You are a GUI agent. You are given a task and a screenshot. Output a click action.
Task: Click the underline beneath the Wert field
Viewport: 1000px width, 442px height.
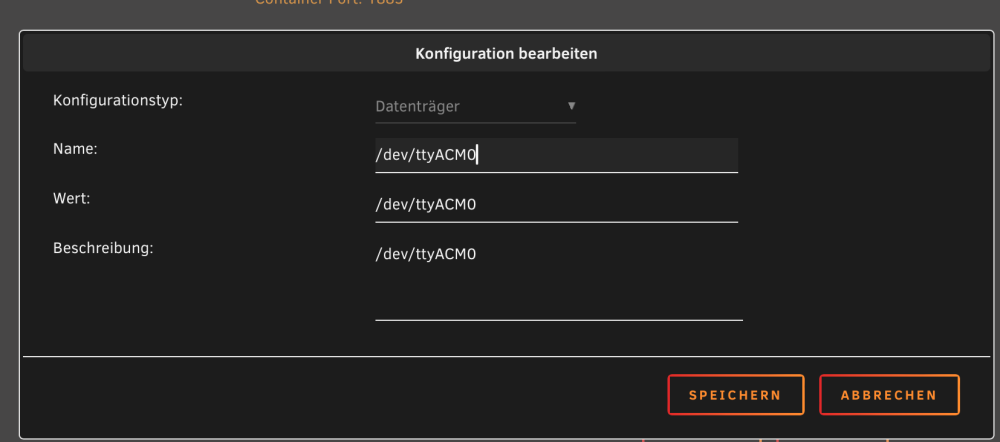tap(556, 222)
